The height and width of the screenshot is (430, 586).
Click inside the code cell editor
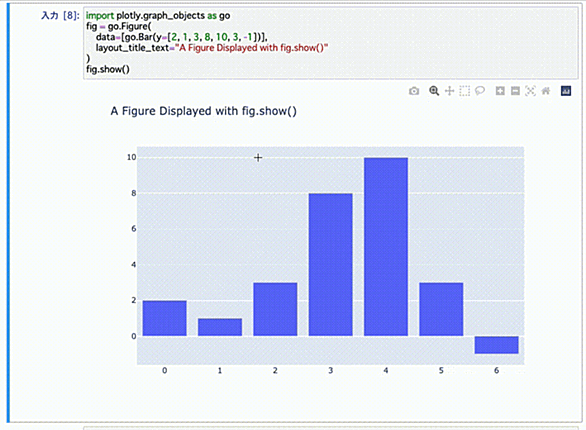click(331, 43)
